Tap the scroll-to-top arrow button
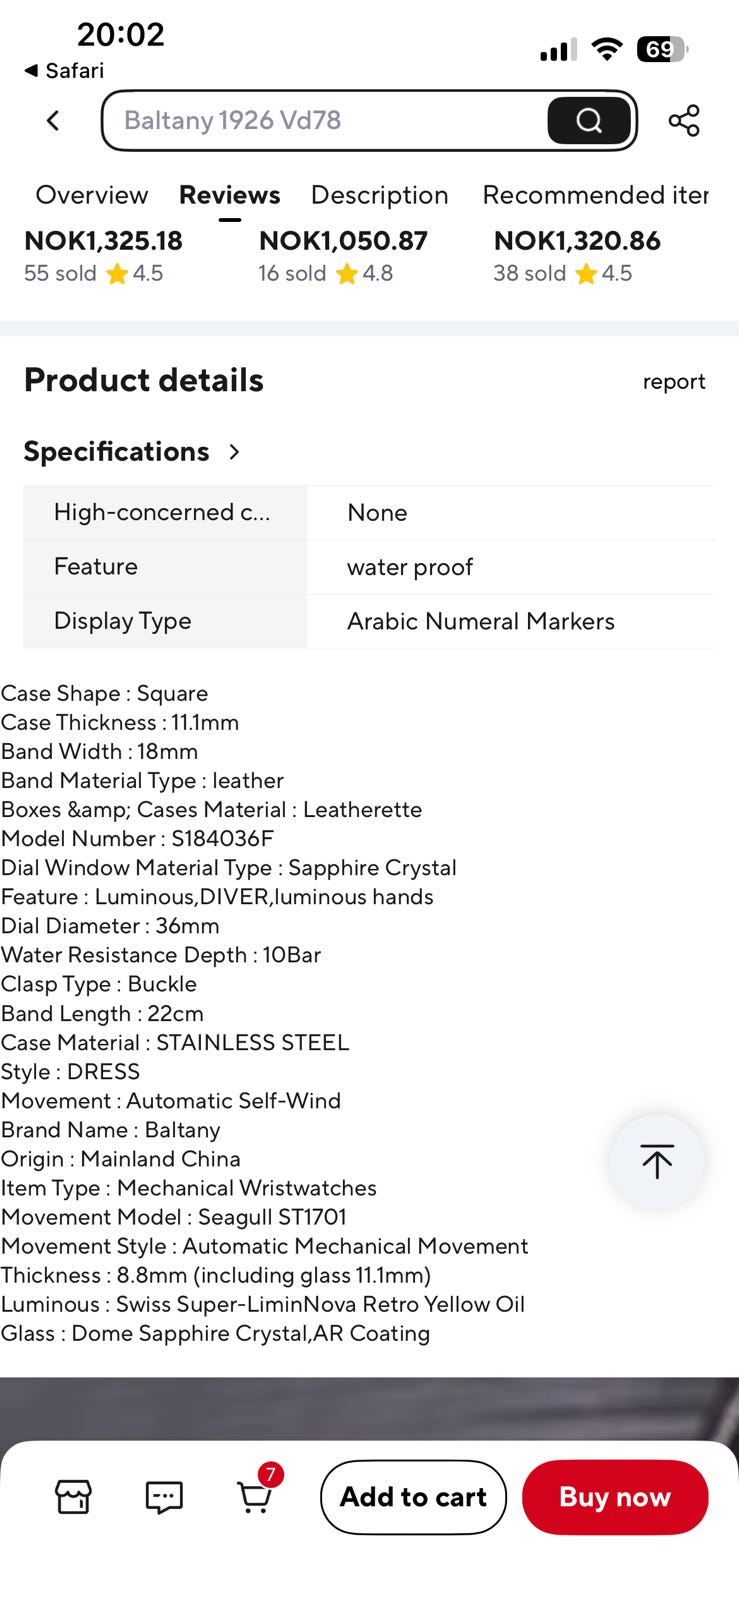Image resolution: width=739 pixels, height=1600 pixels. point(657,1161)
